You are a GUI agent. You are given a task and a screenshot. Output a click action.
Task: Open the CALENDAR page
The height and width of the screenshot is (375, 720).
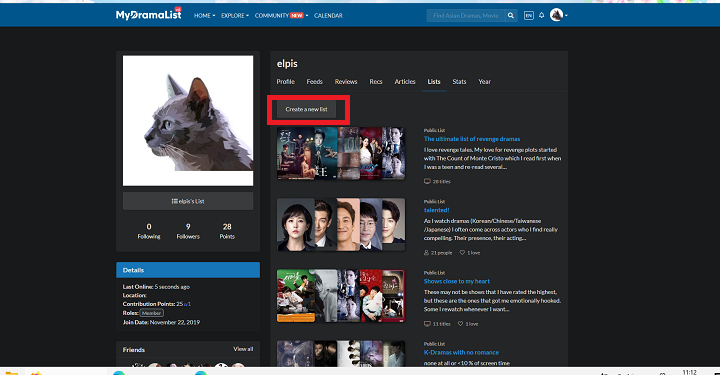328,16
